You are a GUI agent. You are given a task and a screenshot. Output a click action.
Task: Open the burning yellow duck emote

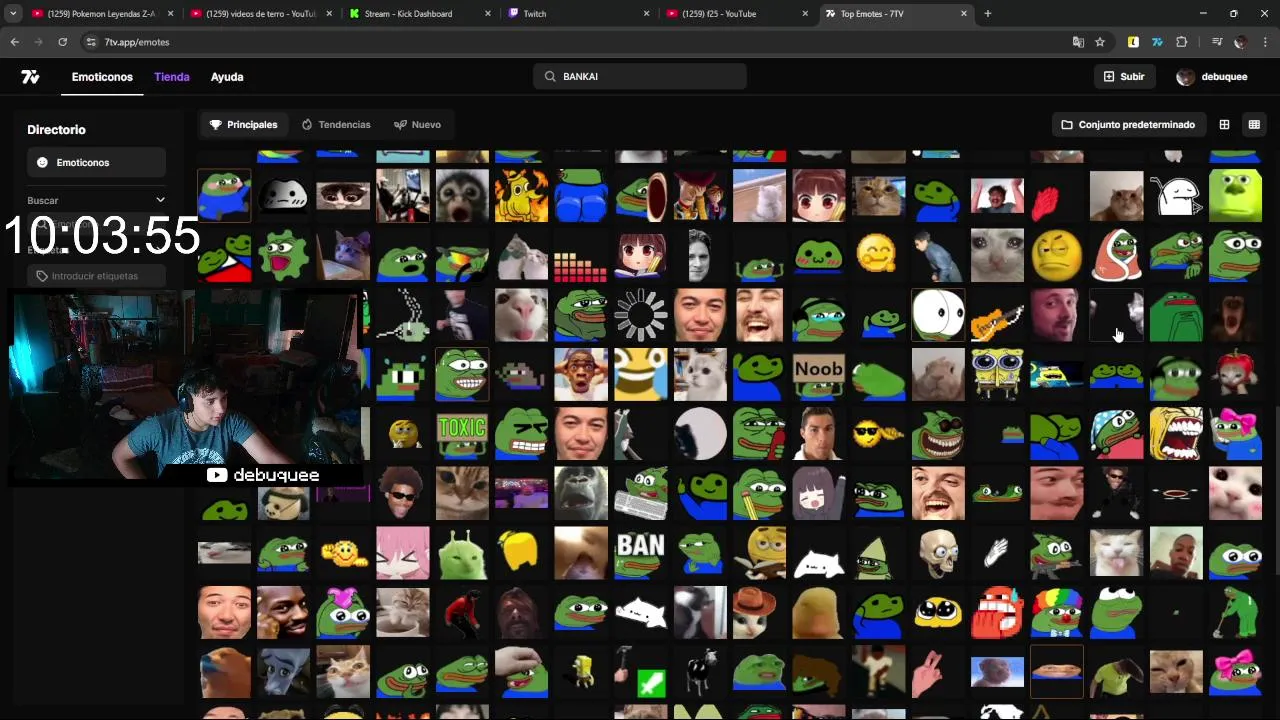click(x=522, y=196)
